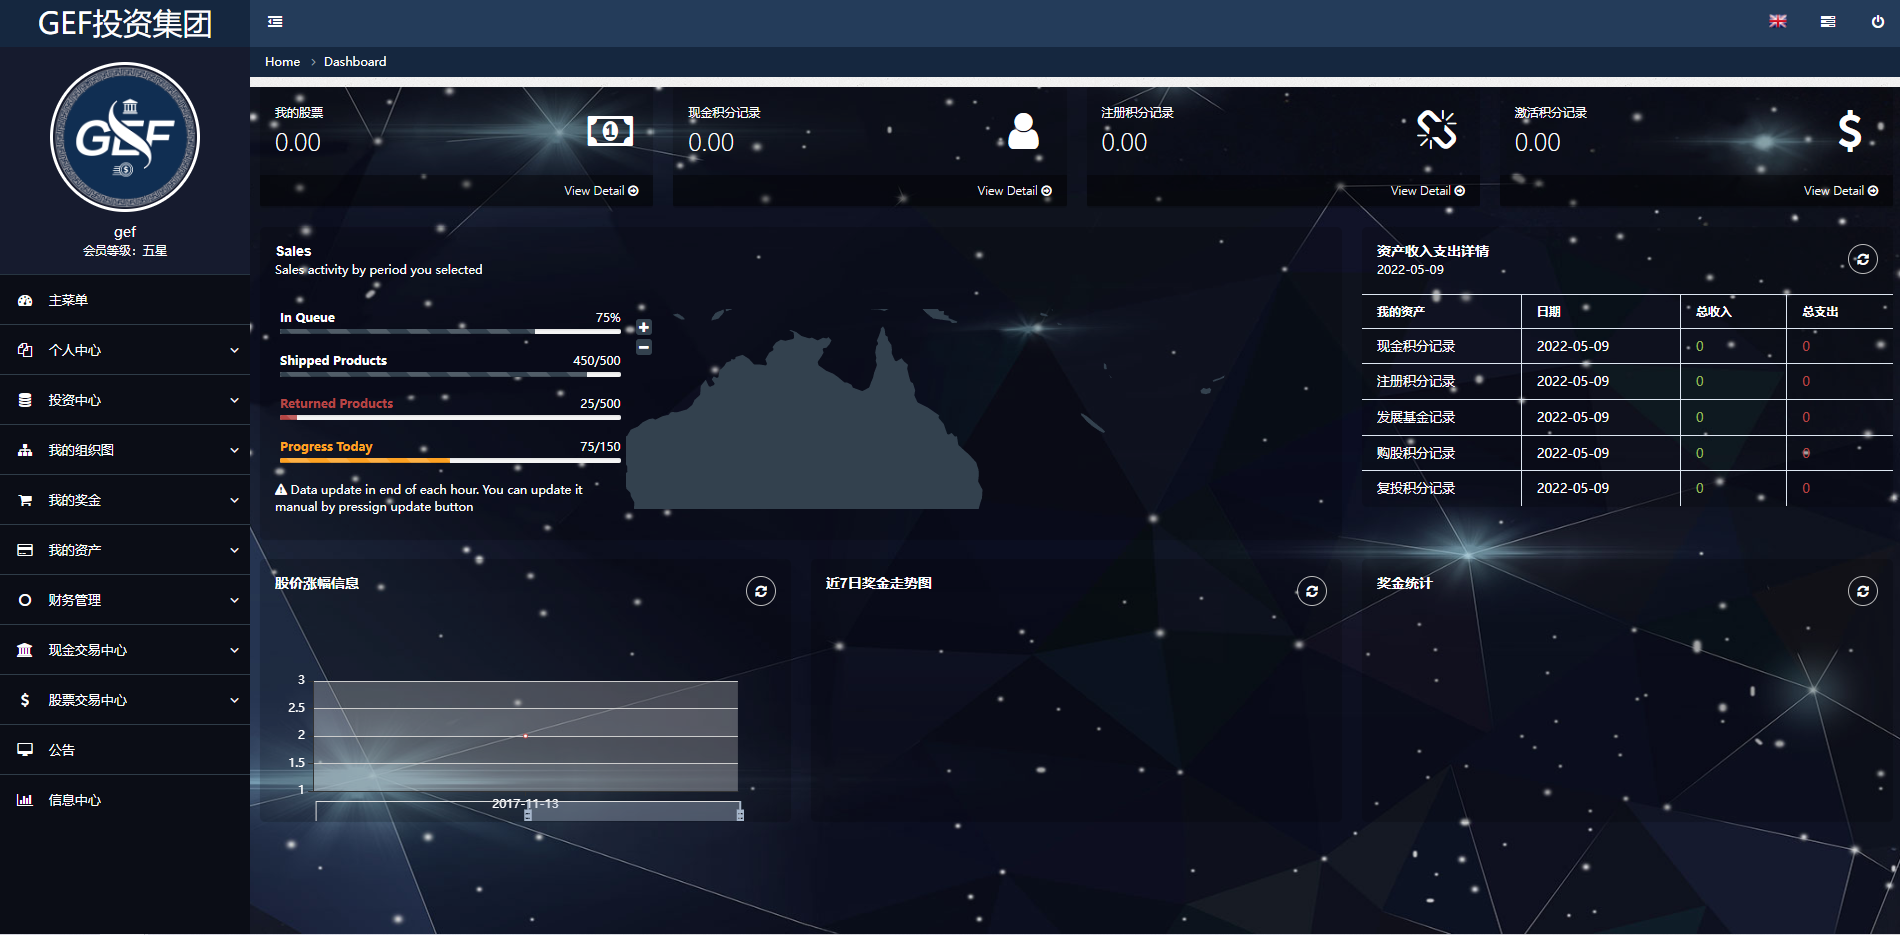Expand the 财务管理 sidebar menu
Screen dimensions: 1900x935
click(125, 600)
